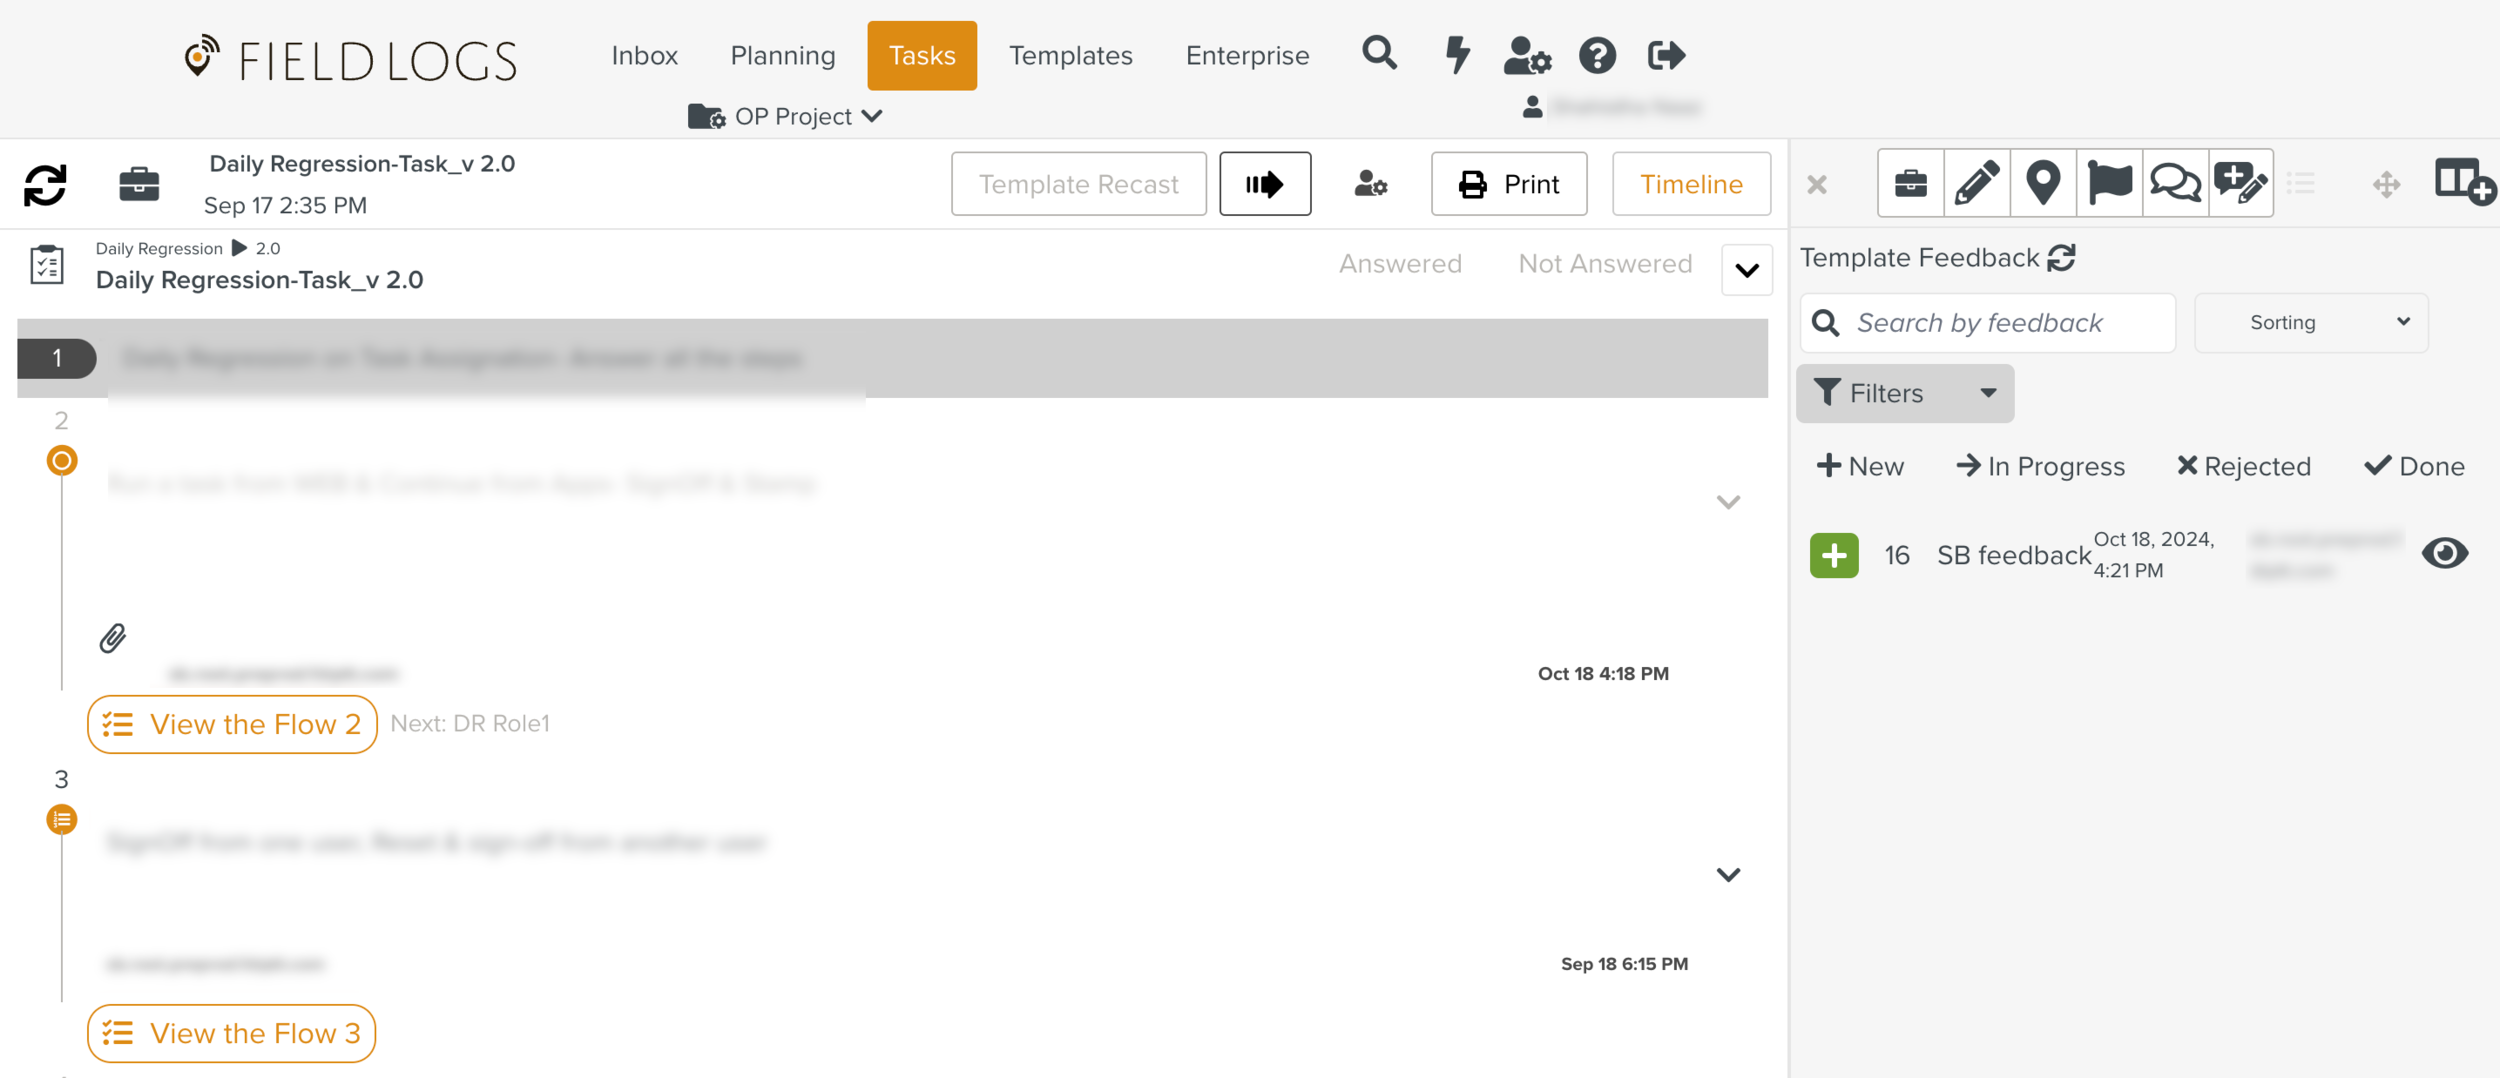Open the flag panel icon
The width and height of the screenshot is (2500, 1078).
click(2109, 183)
